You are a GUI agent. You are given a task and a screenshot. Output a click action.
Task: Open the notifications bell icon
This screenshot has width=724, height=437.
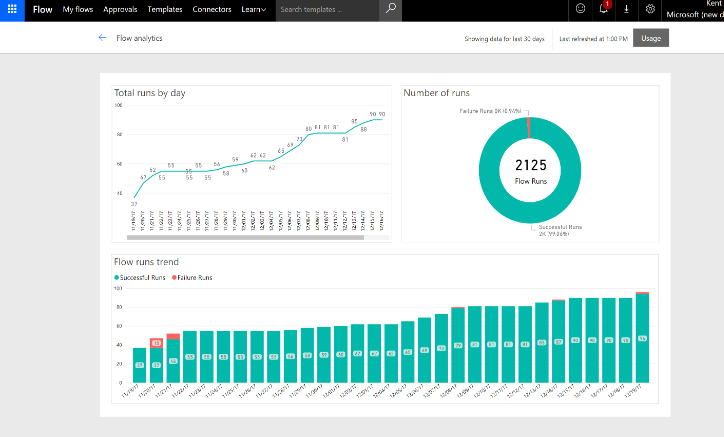(x=603, y=8)
